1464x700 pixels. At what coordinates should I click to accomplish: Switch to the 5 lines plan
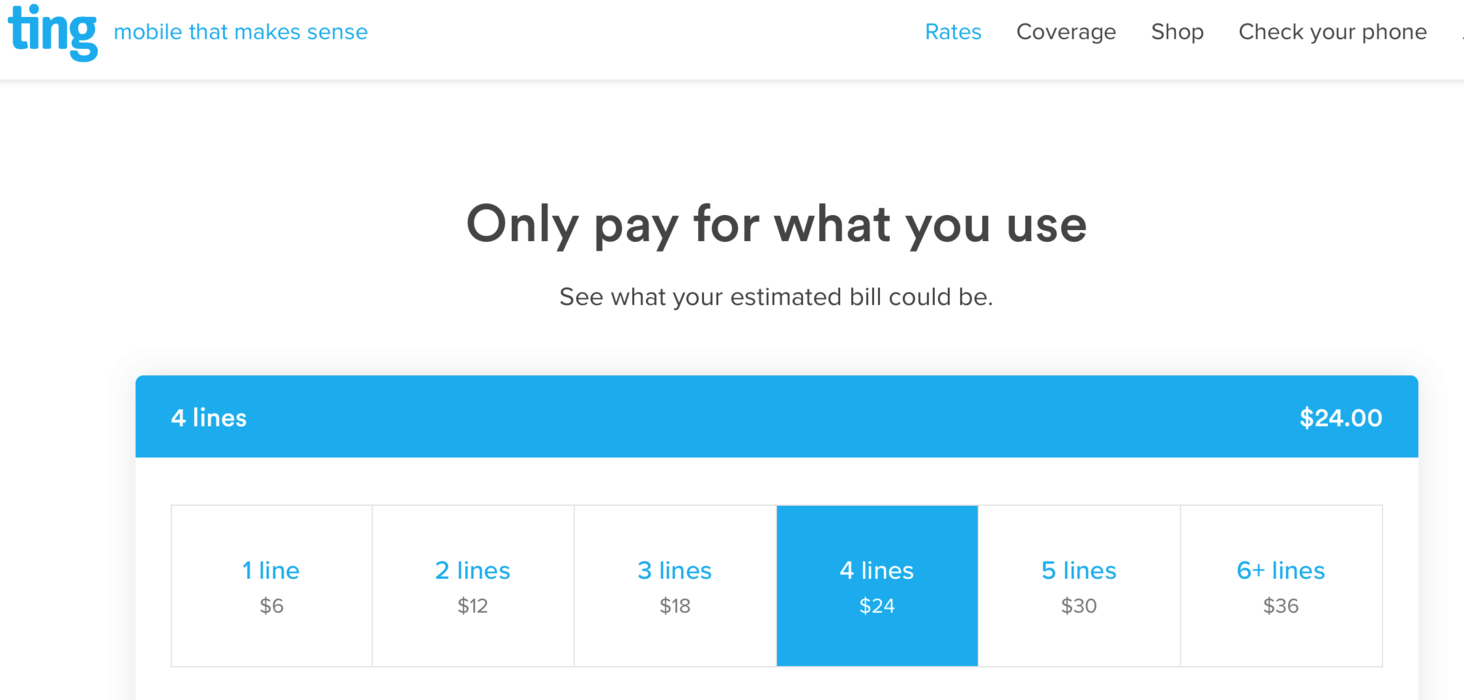pos(1079,585)
